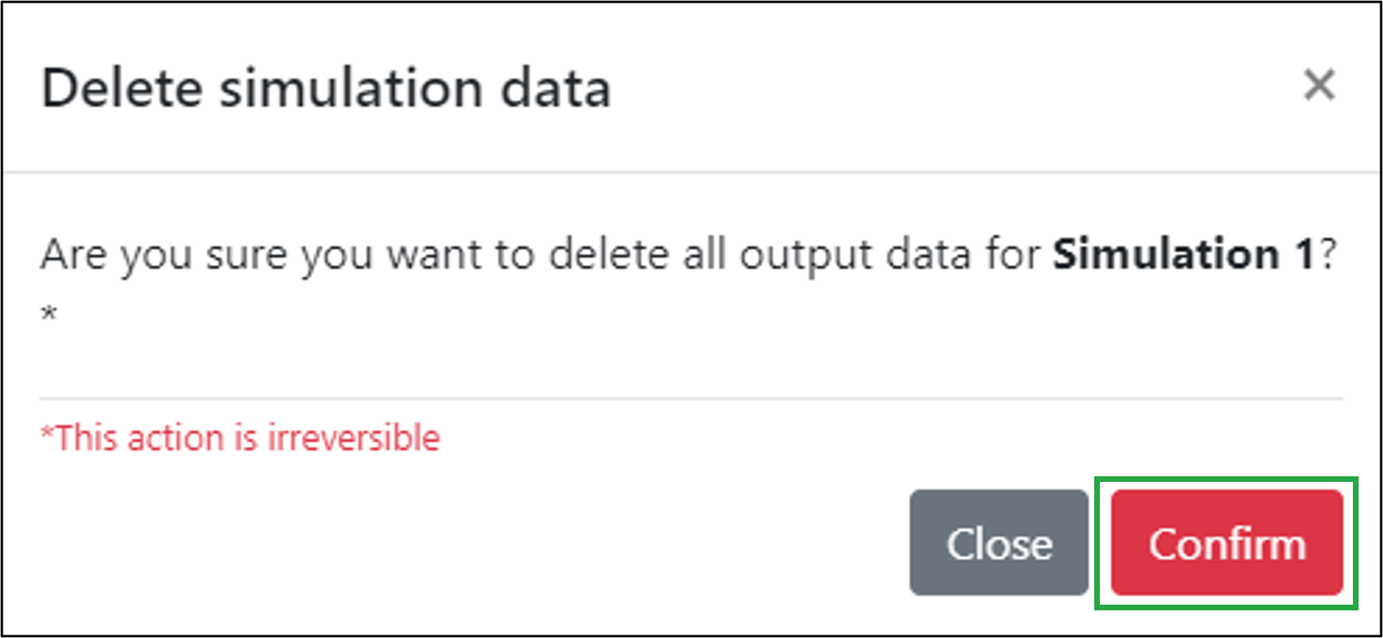Cancel the deletion with the Close button
This screenshot has width=1383, height=638.
pos(998,543)
